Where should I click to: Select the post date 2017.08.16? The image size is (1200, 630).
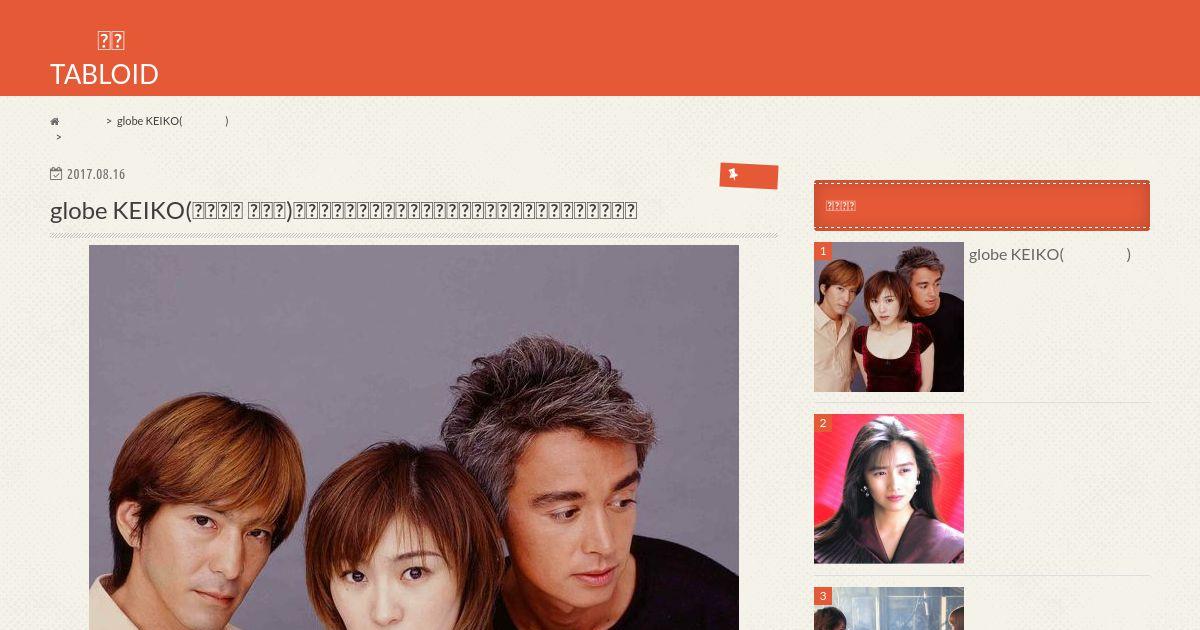pyautogui.click(x=96, y=174)
